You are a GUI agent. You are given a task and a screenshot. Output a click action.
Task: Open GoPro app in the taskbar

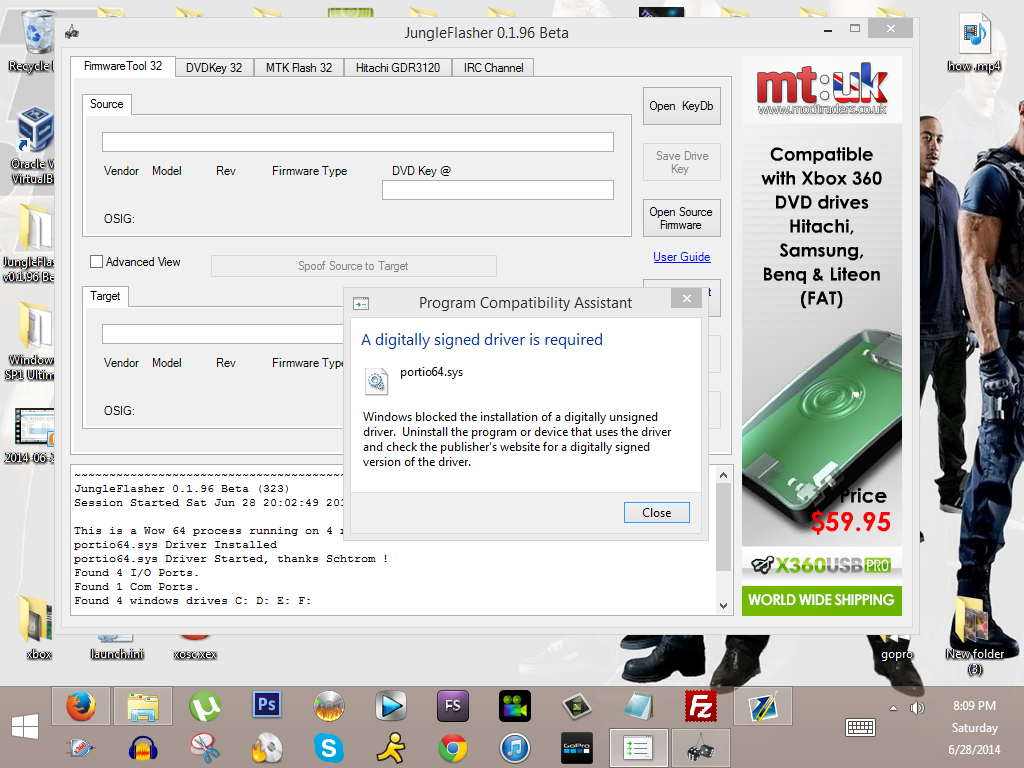tap(577, 748)
